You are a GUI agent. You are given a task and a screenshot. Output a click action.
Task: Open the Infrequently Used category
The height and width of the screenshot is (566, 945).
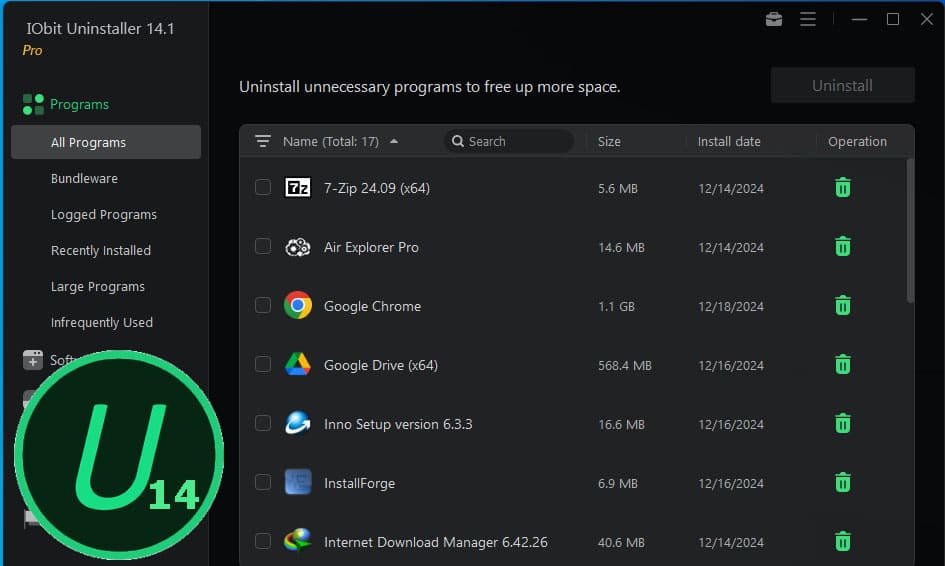pos(102,322)
